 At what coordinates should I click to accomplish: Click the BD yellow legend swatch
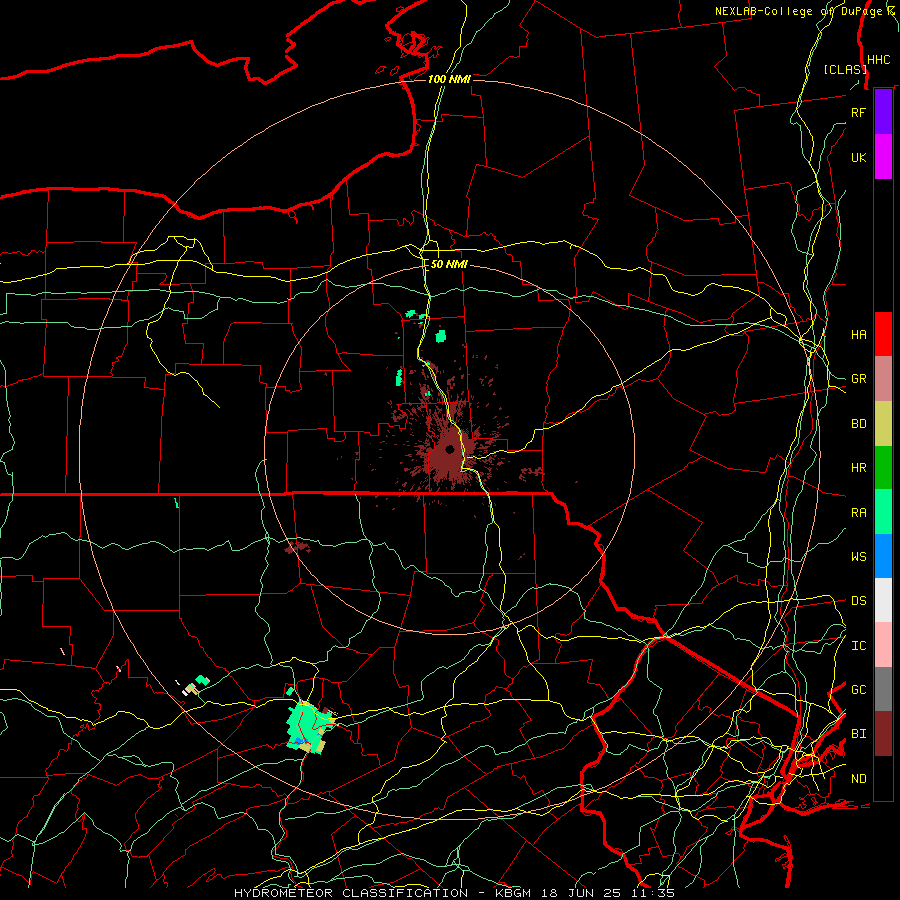[x=883, y=424]
